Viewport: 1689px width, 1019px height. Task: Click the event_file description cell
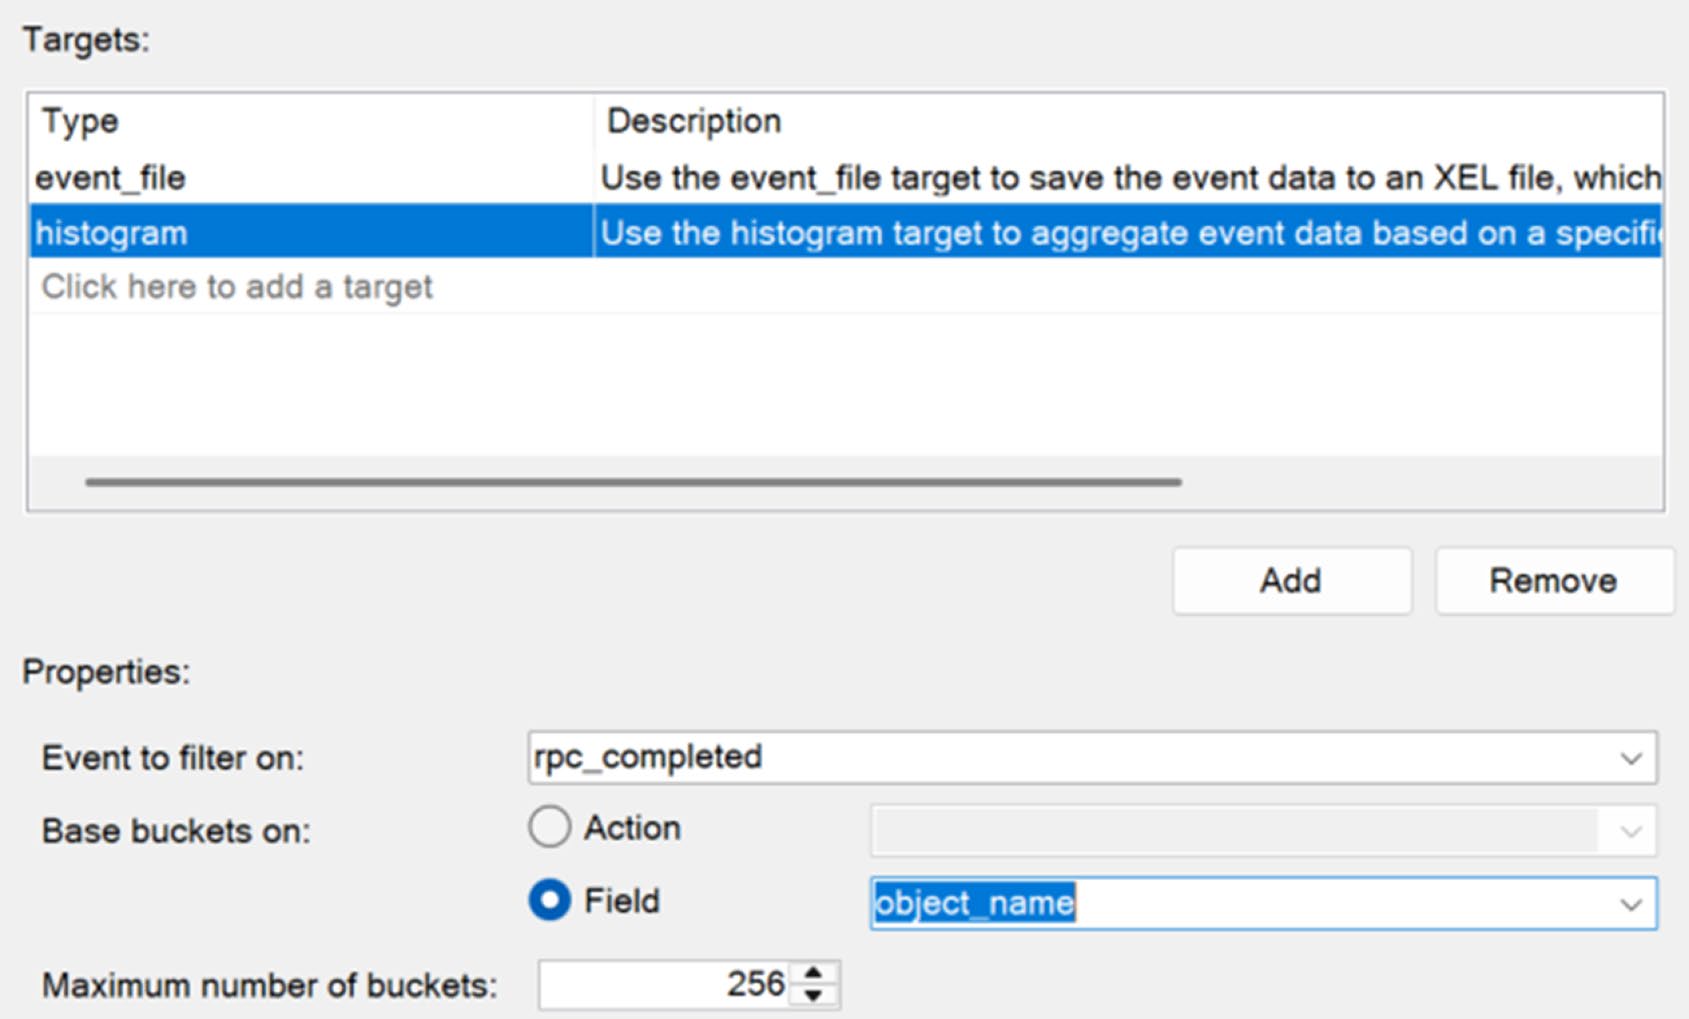(x=1129, y=178)
